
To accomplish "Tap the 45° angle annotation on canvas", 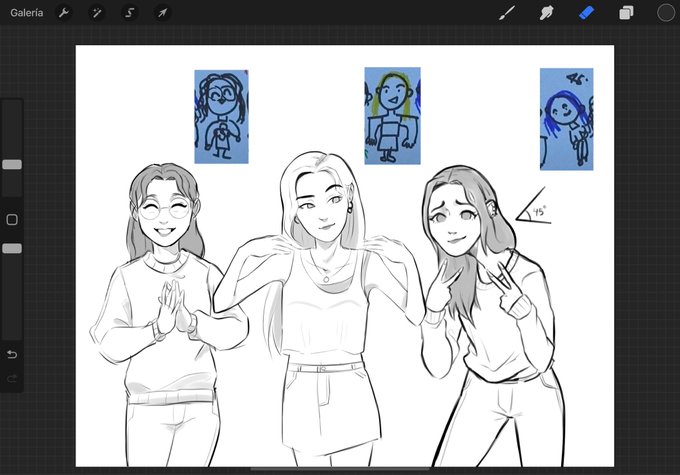I will [x=534, y=207].
